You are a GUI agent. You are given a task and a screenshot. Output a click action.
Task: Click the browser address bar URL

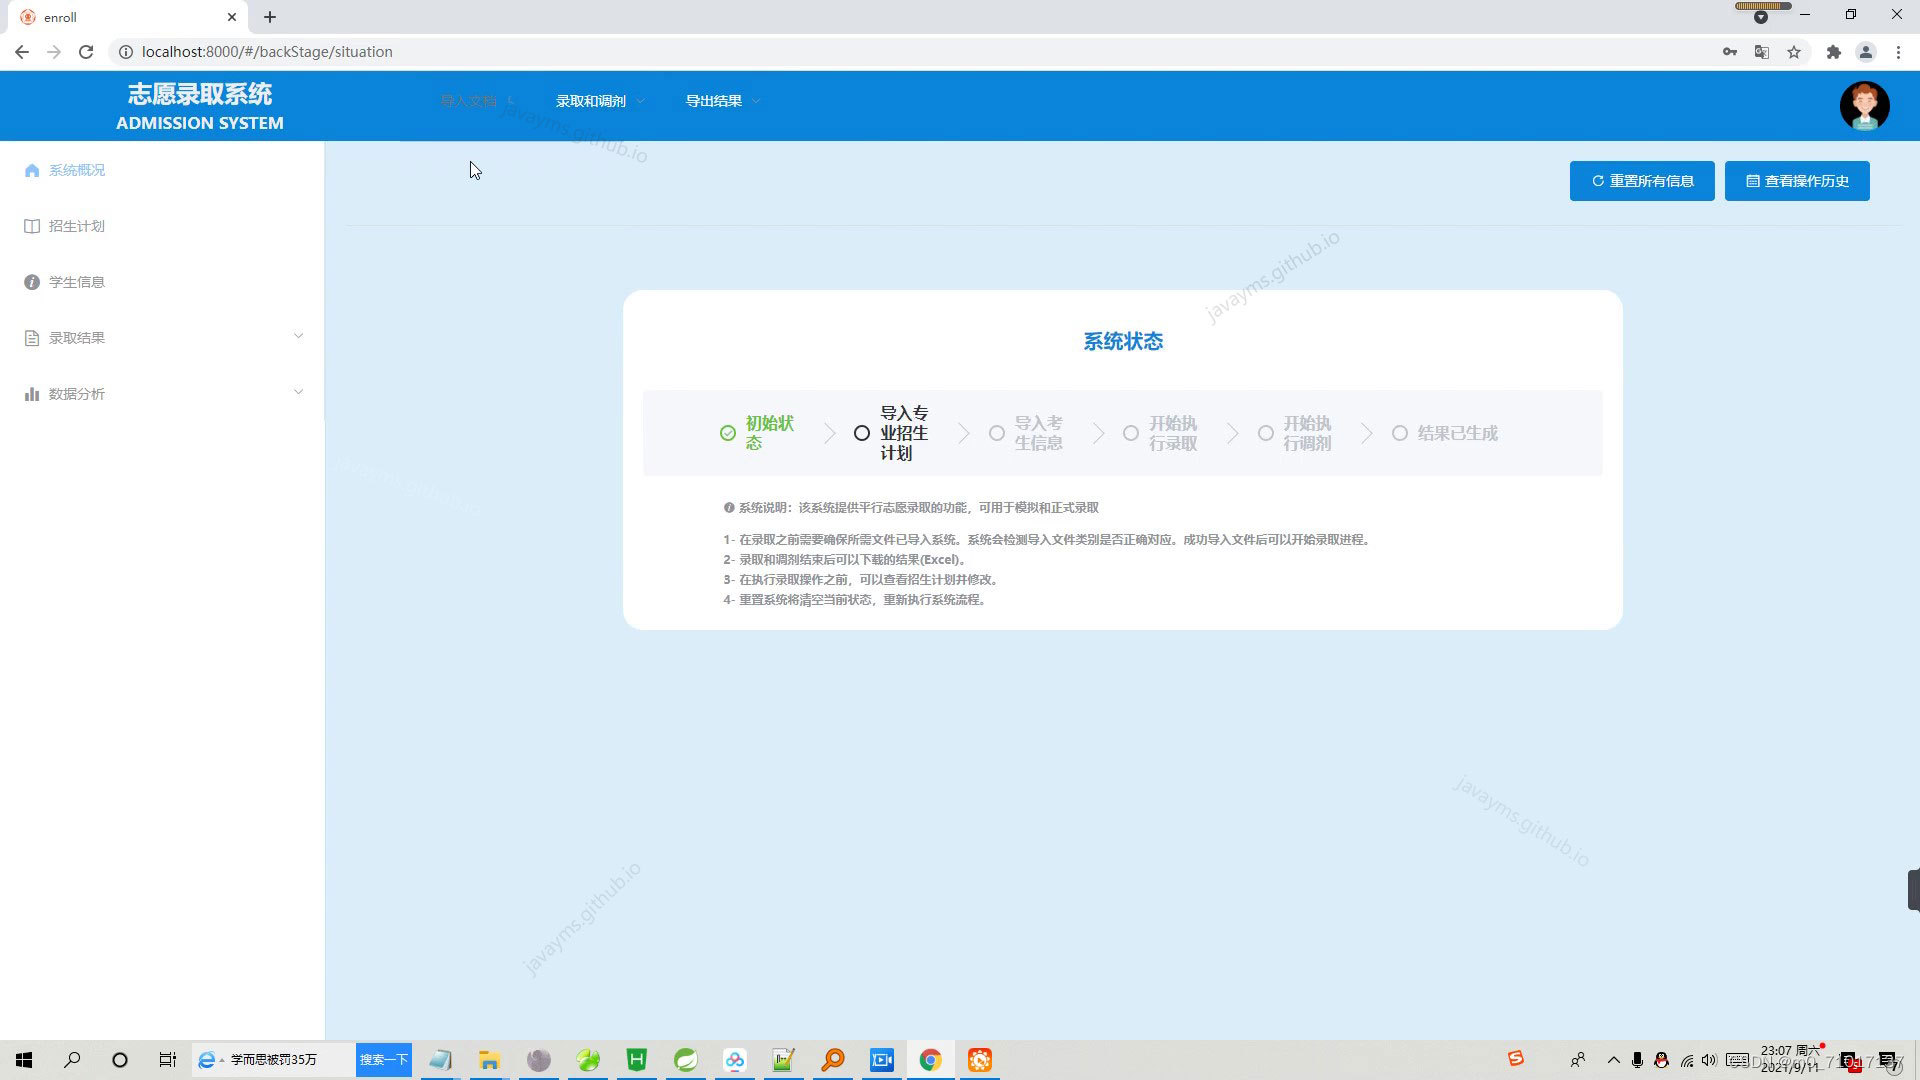point(267,52)
